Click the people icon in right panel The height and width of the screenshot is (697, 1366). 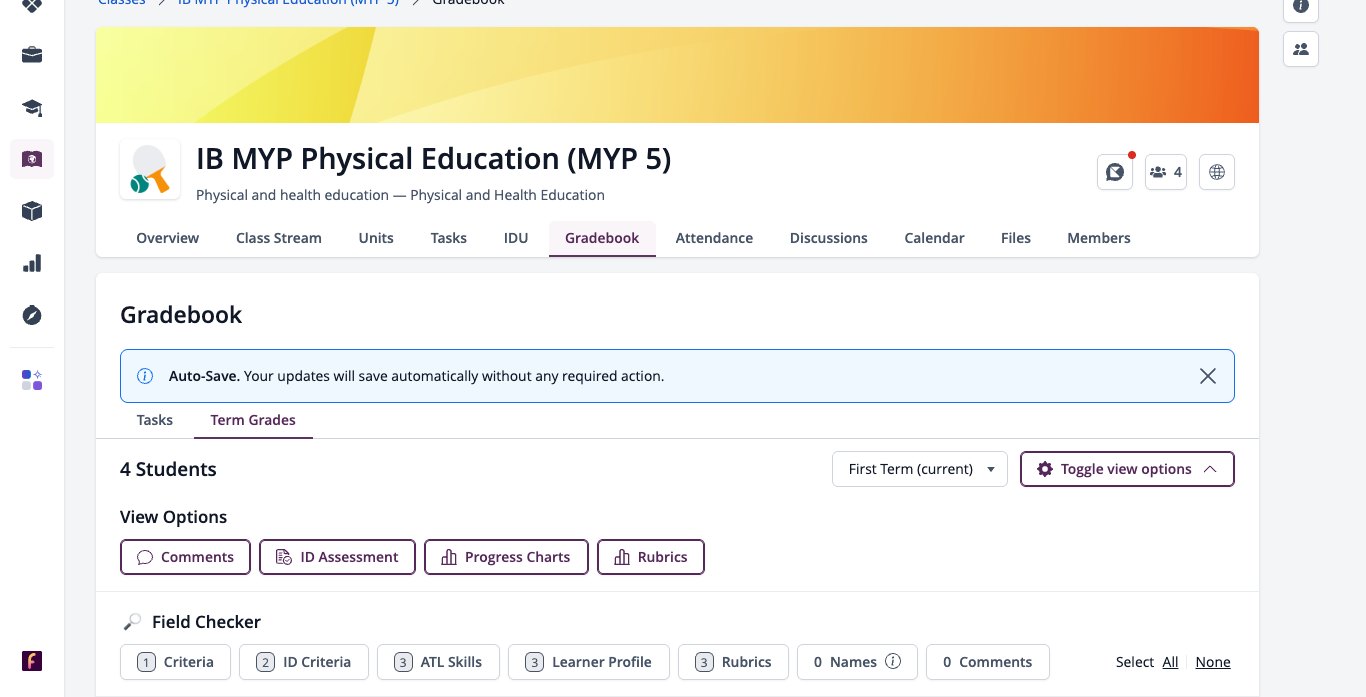(1301, 49)
